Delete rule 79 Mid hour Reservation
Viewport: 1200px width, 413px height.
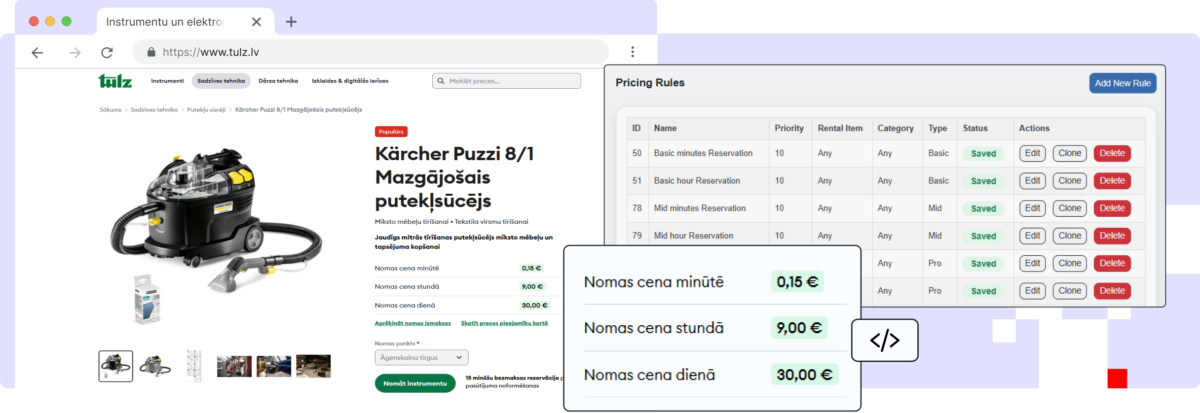pos(1112,236)
